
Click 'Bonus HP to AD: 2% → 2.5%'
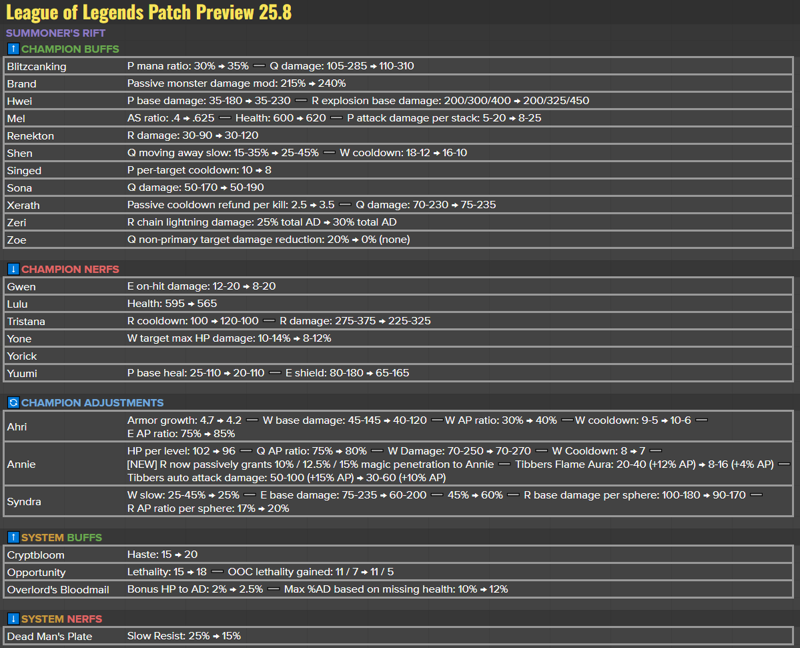coord(195,589)
